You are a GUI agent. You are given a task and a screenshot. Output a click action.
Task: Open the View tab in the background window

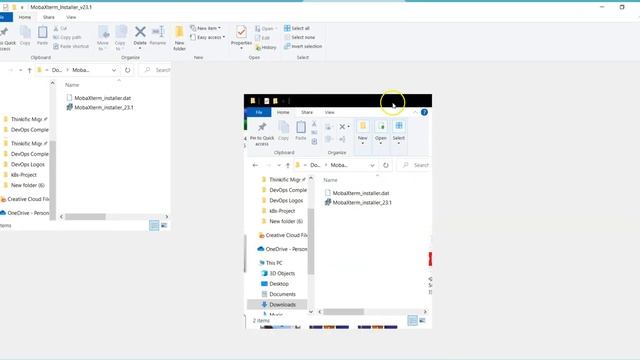click(x=71, y=17)
